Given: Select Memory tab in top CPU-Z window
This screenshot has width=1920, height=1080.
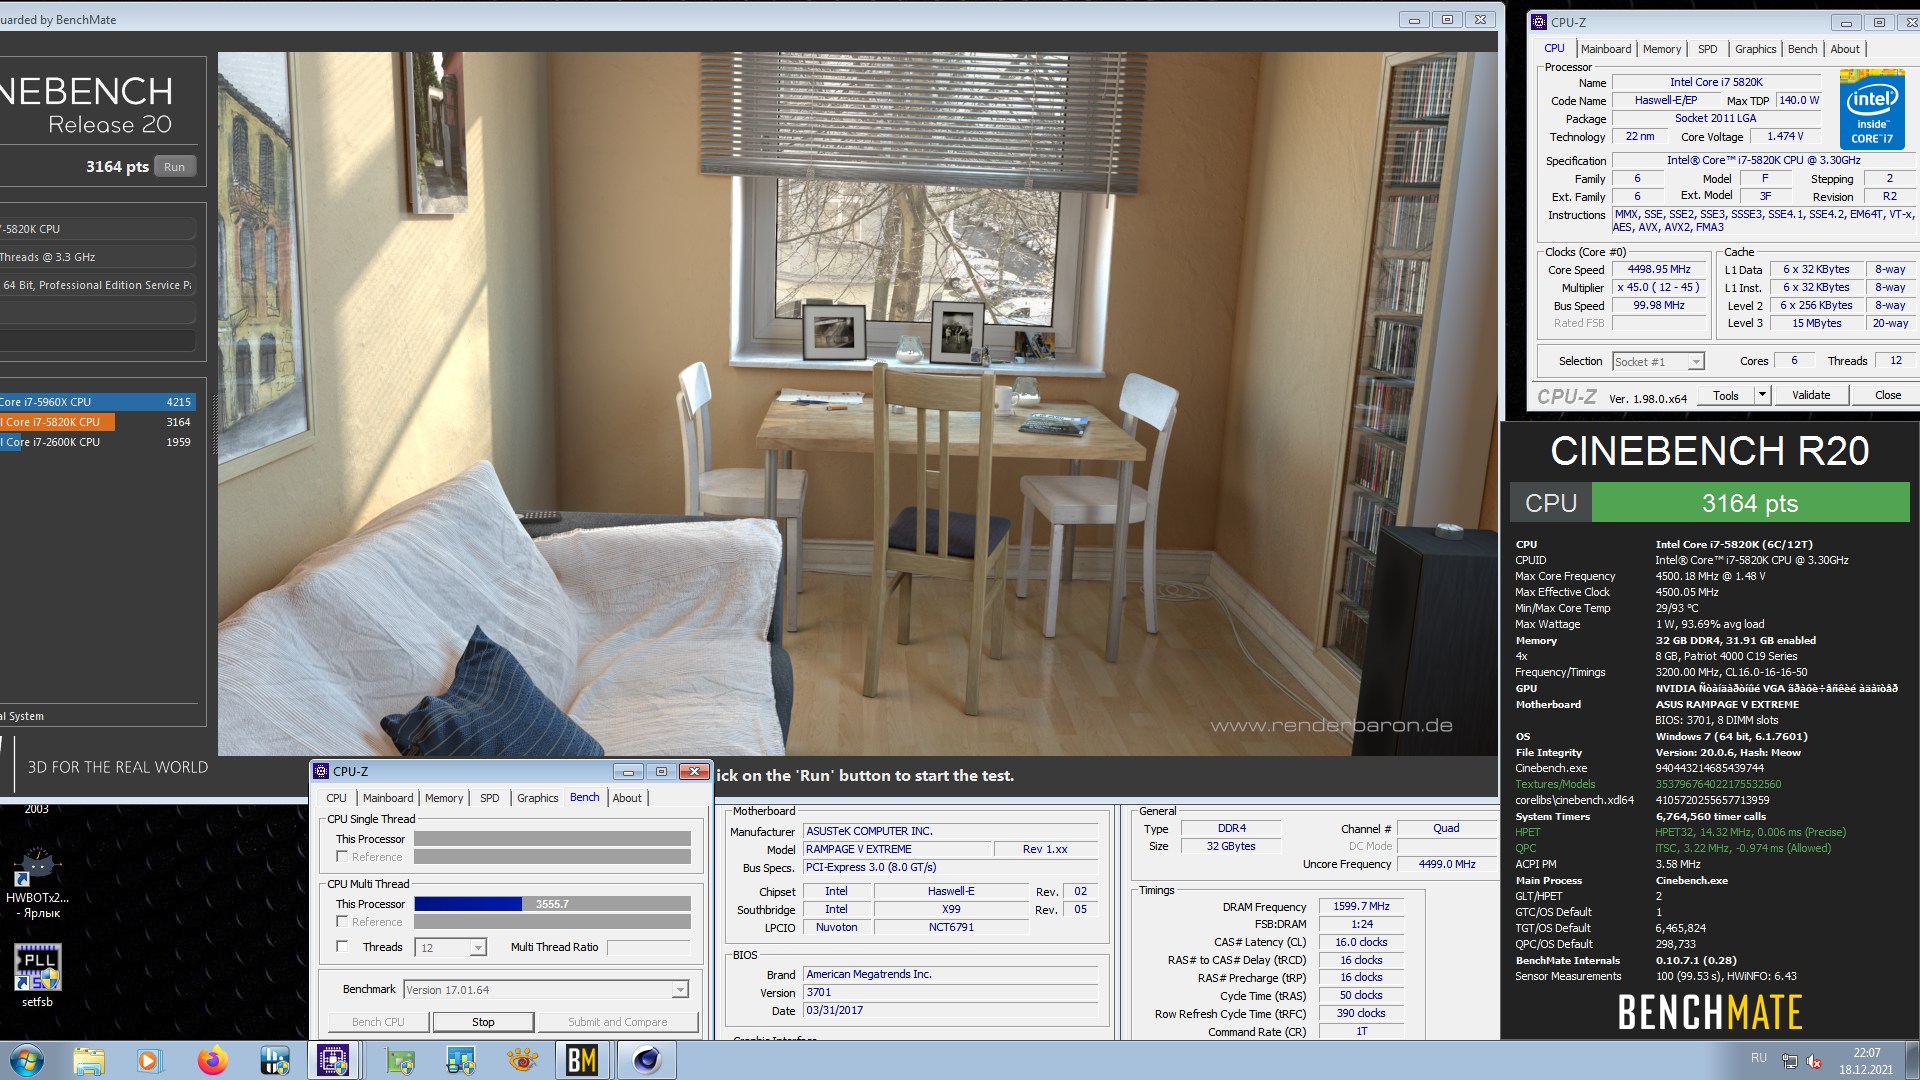Looking at the screenshot, I should tap(1661, 49).
